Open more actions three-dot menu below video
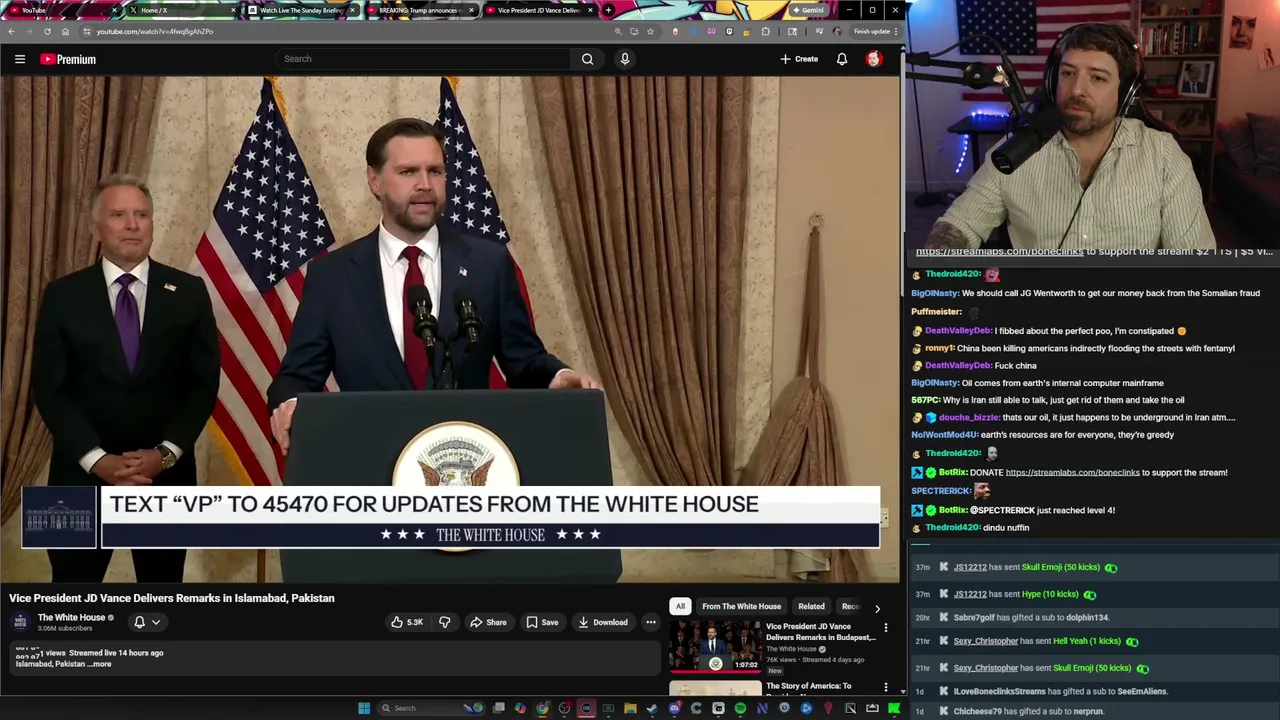1280x720 pixels. [651, 622]
